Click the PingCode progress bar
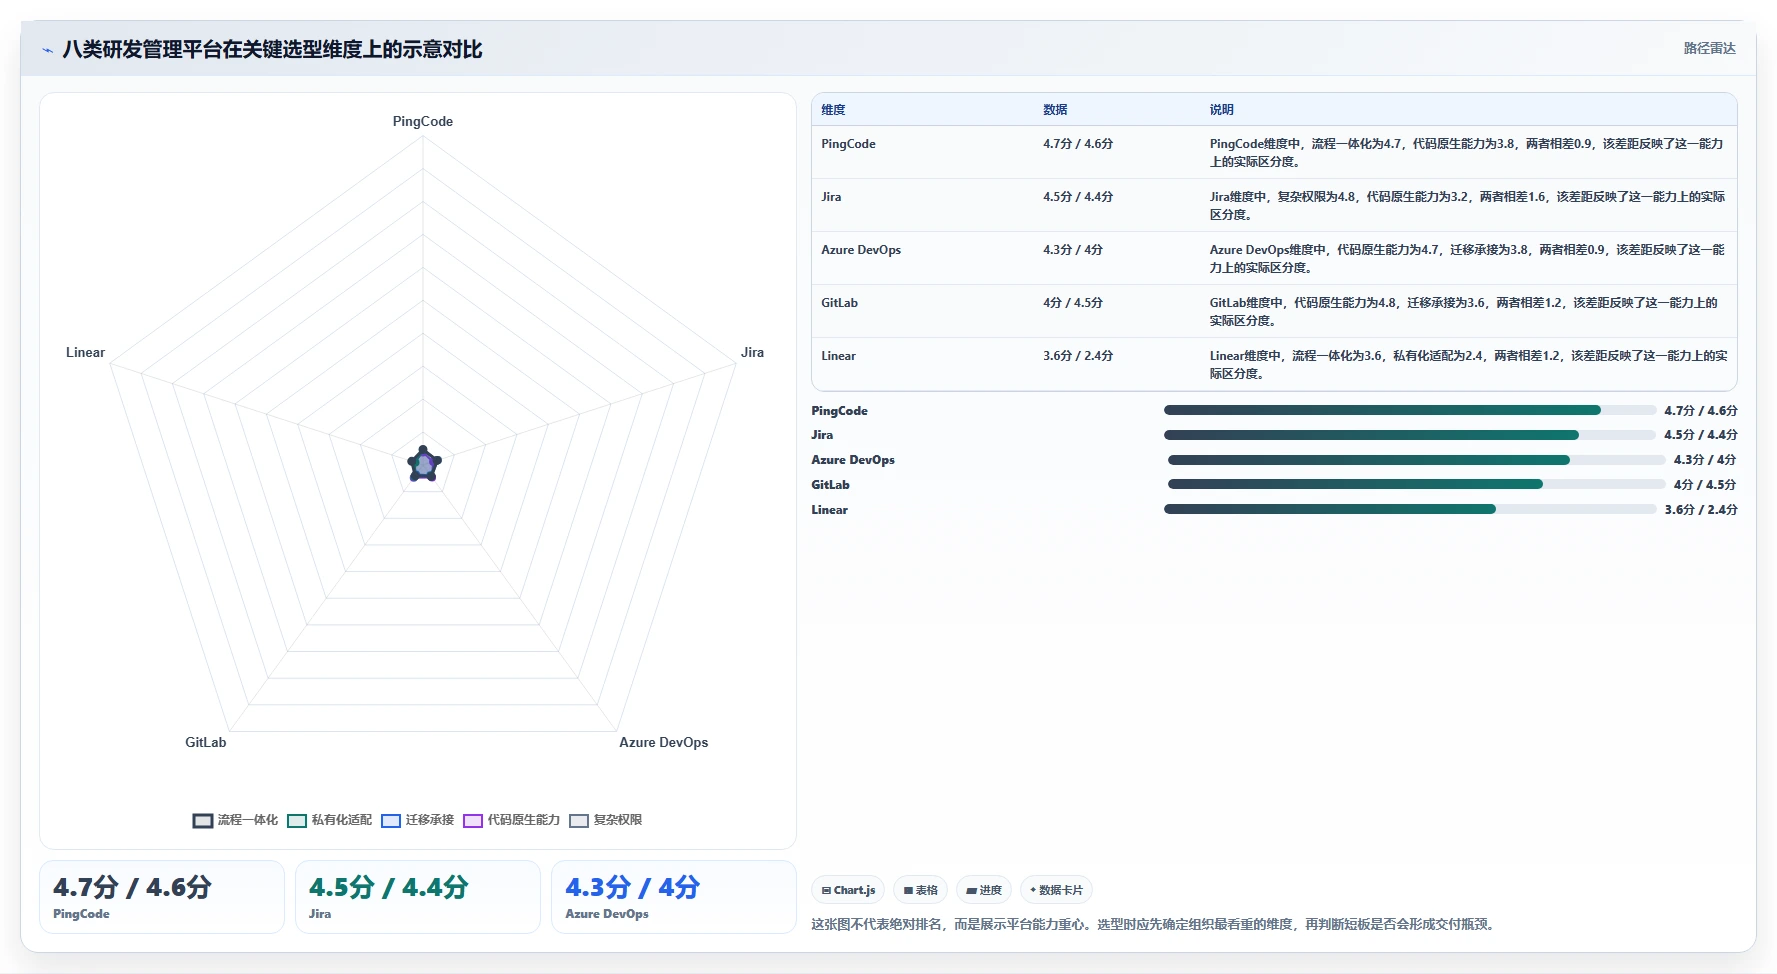The width and height of the screenshot is (1777, 974). click(1410, 410)
